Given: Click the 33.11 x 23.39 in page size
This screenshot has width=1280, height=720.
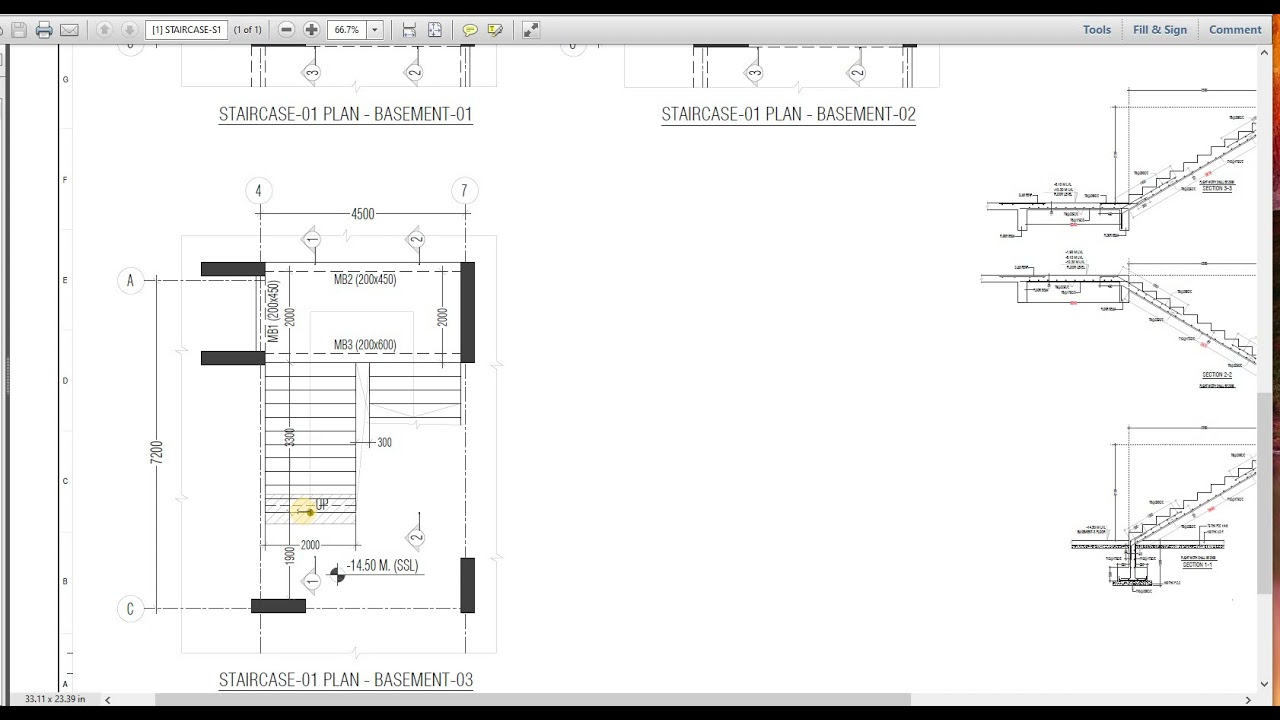Looking at the screenshot, I should (55, 699).
